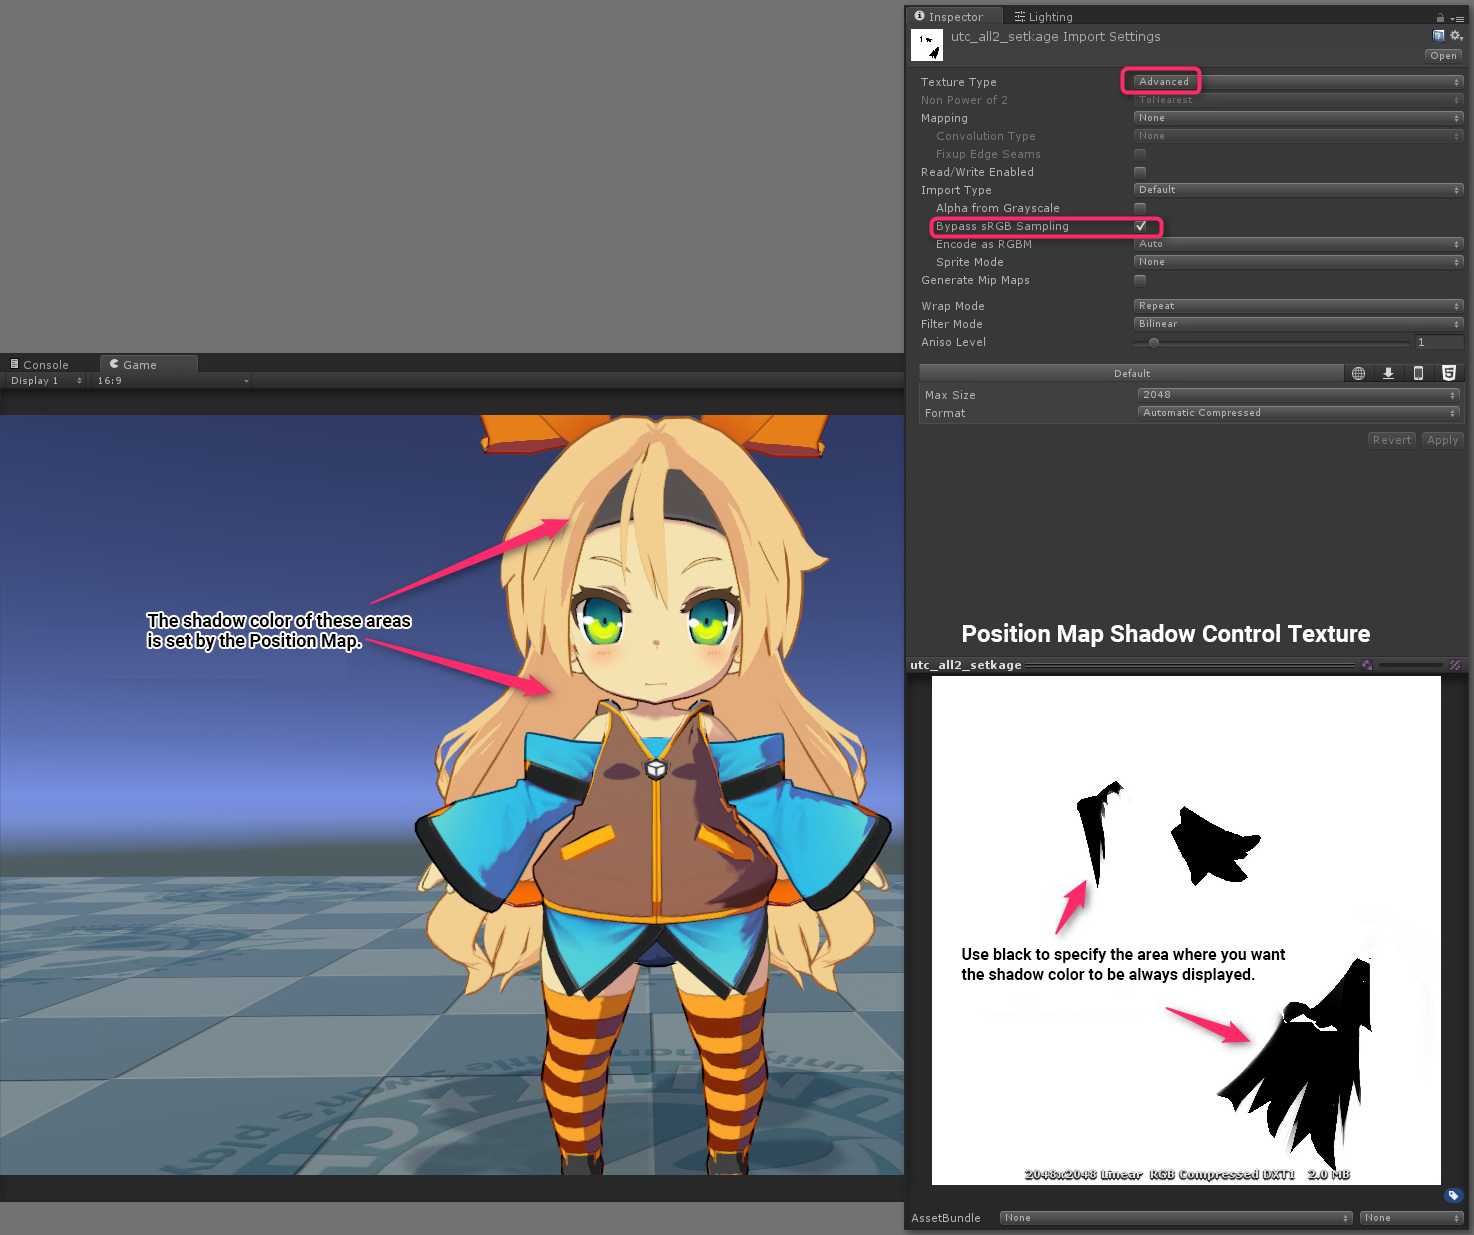Enable the Generate Mip Maps checkbox
Viewport: 1474px width, 1235px height.
click(1140, 280)
